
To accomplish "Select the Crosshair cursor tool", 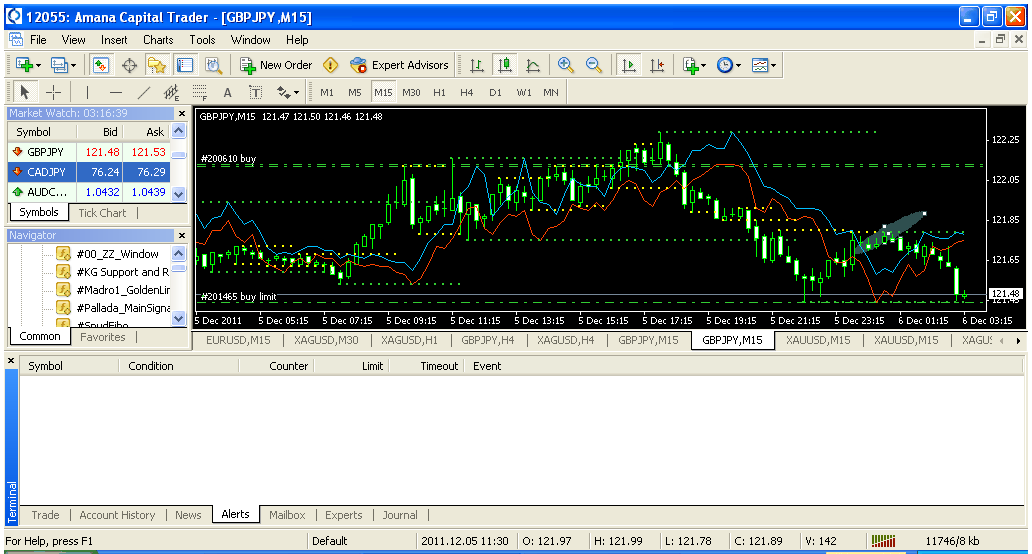I will coord(54,92).
